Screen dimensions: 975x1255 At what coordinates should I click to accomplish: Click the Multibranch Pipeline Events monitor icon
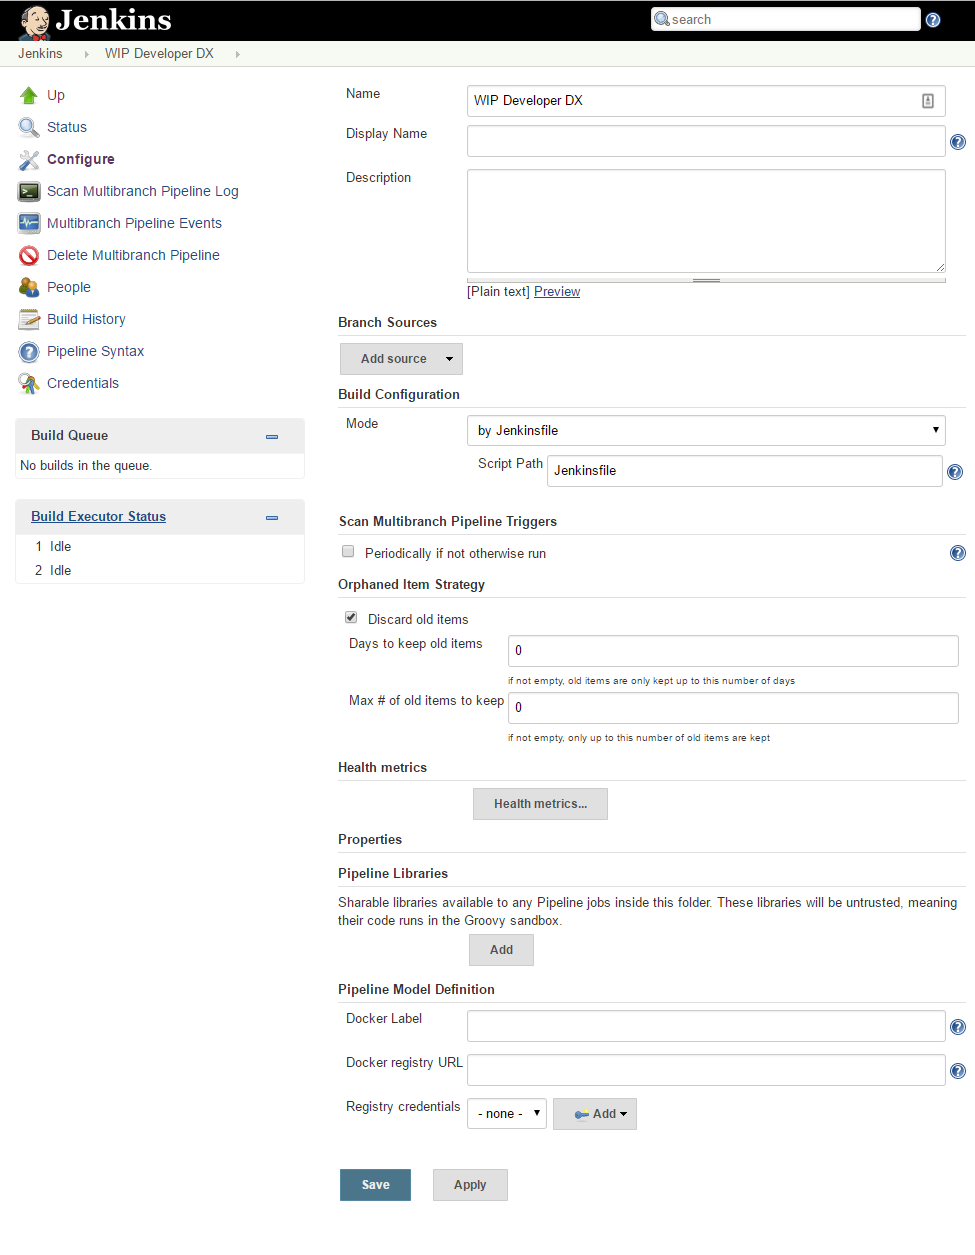click(x=29, y=223)
